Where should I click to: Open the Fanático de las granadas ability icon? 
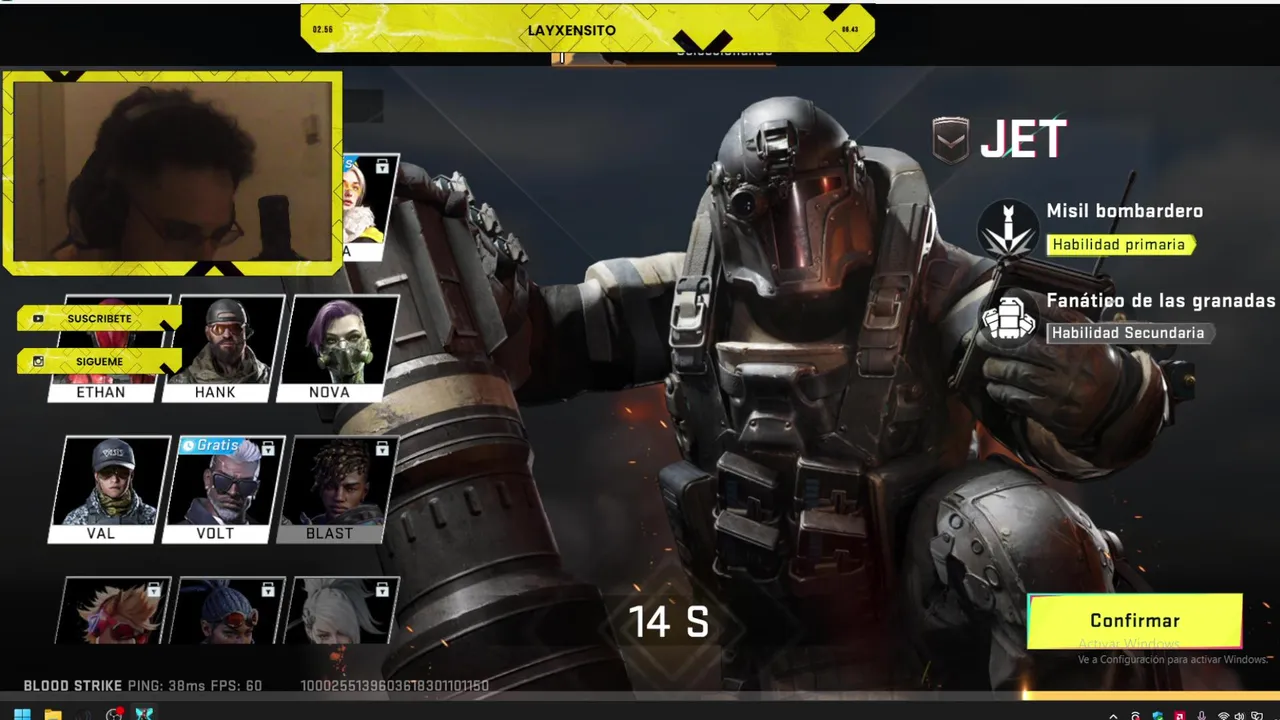tap(1008, 318)
